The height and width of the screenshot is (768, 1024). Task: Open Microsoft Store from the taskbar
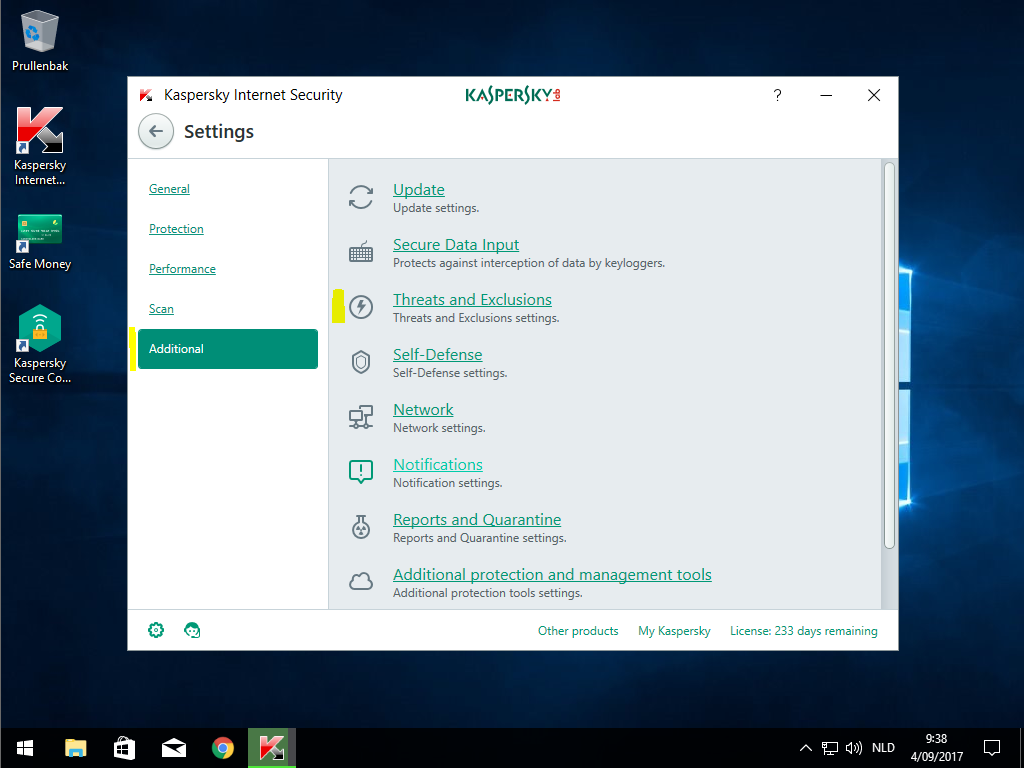[125, 748]
